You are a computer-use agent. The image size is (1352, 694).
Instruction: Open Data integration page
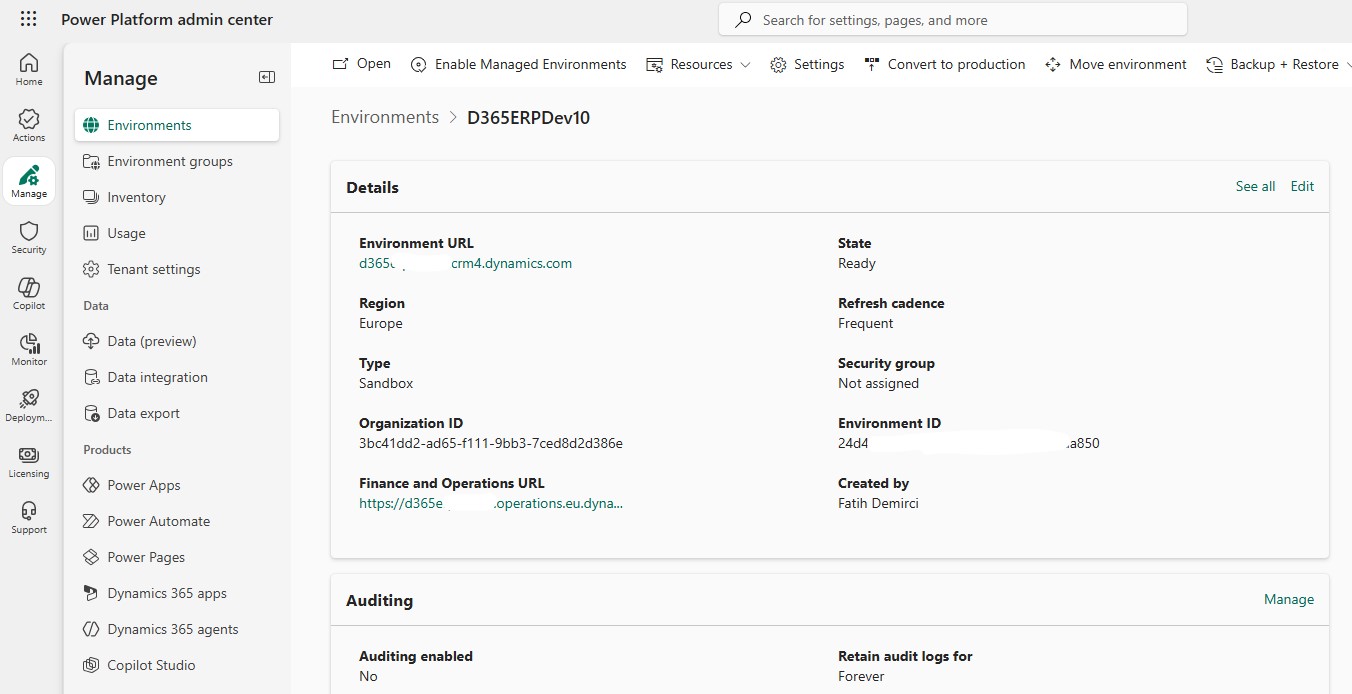click(177, 377)
